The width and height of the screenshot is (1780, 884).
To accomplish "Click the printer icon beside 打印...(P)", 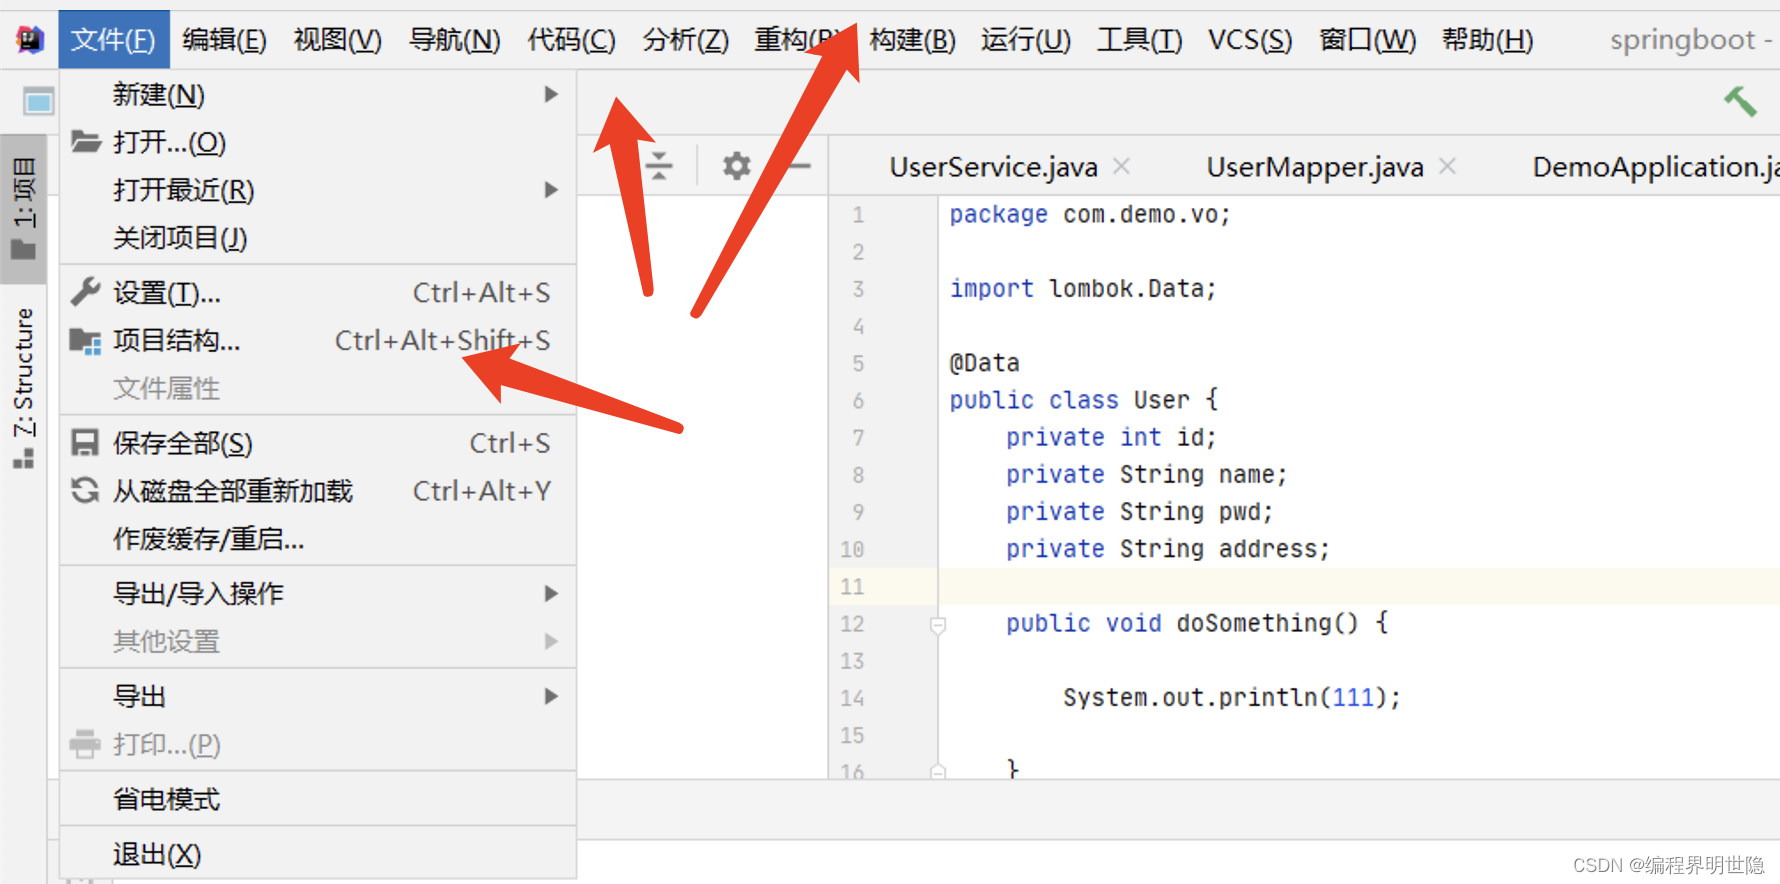I will (x=86, y=744).
